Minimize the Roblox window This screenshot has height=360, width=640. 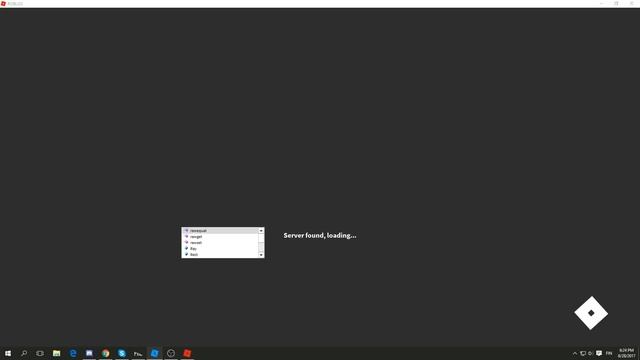tap(601, 3)
